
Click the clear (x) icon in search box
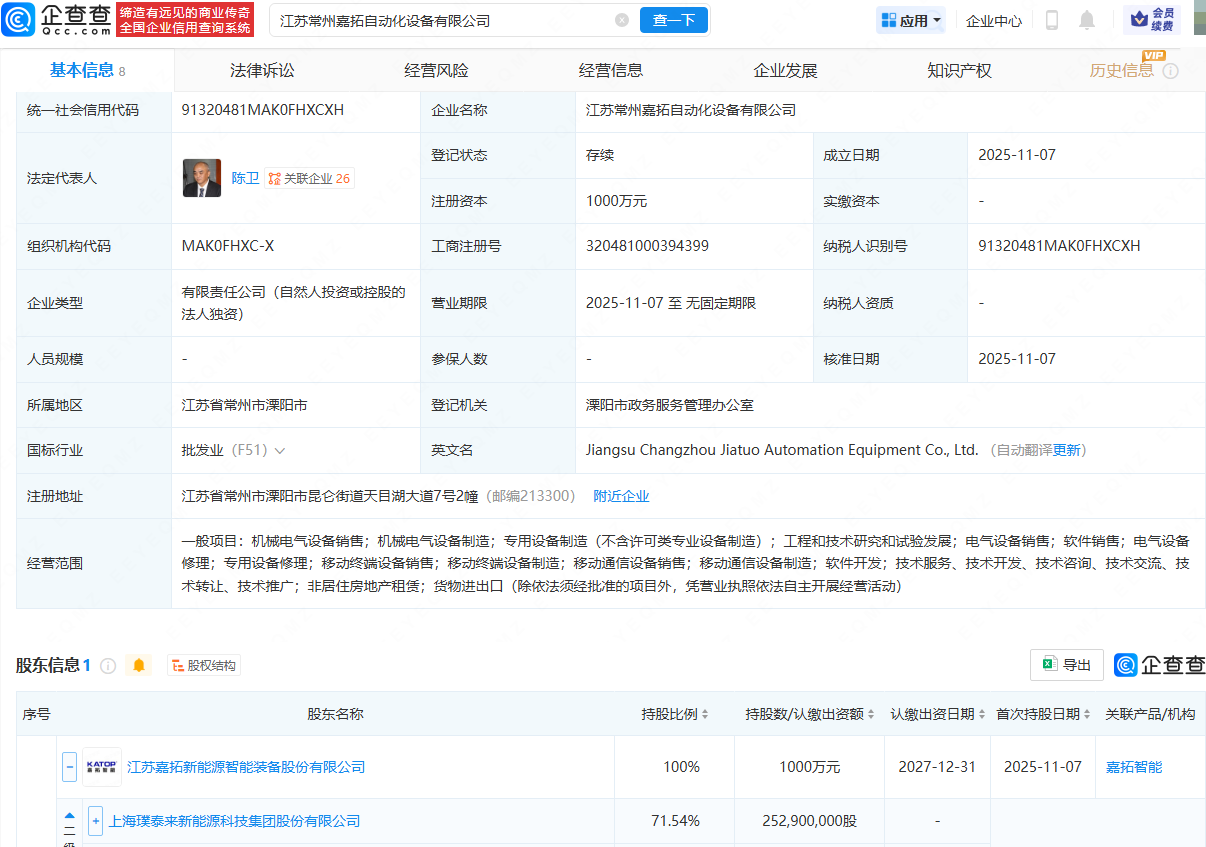[x=622, y=19]
